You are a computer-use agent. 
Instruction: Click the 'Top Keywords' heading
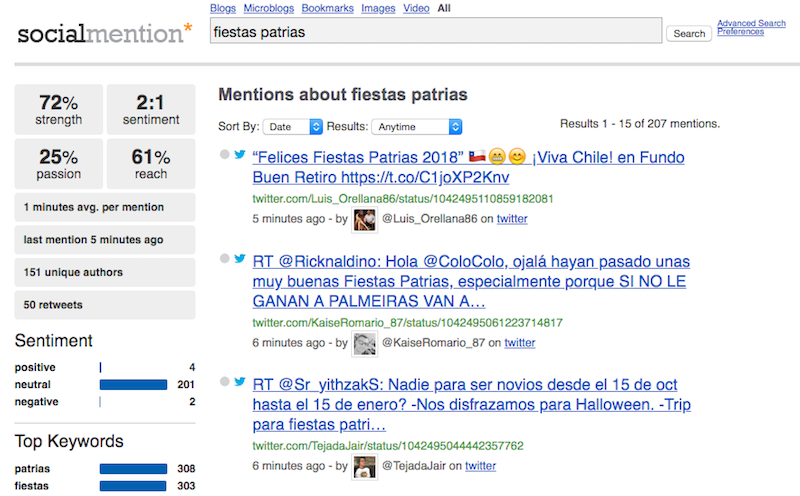[x=69, y=441]
